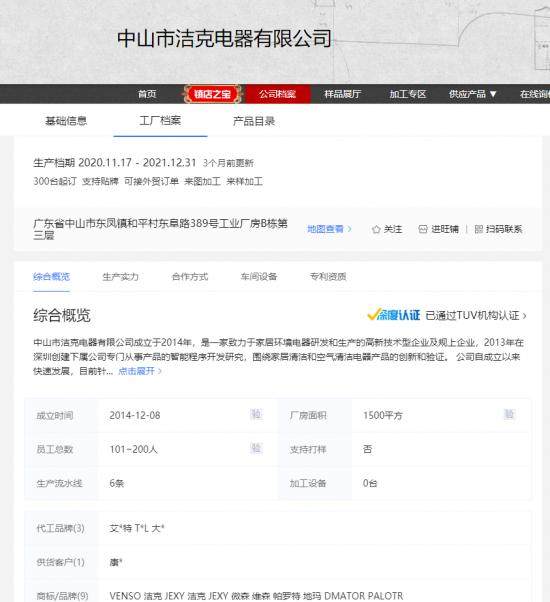Open the 镇店之宝 badge in the navigation bar
This screenshot has width=550, height=602.
pyautogui.click(x=212, y=94)
